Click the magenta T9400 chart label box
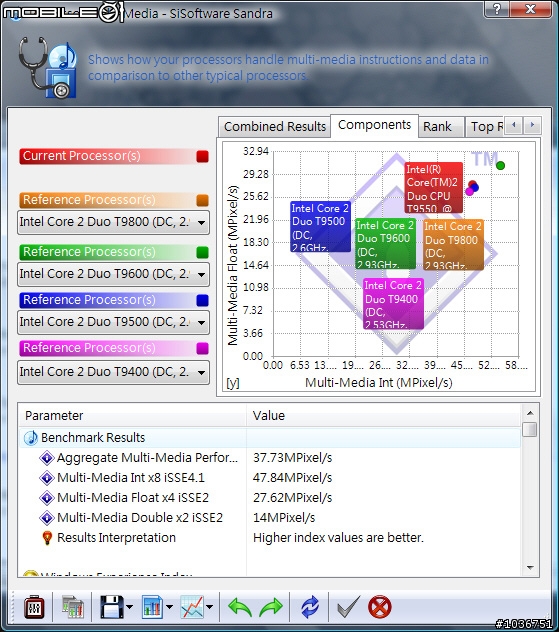 tap(393, 304)
